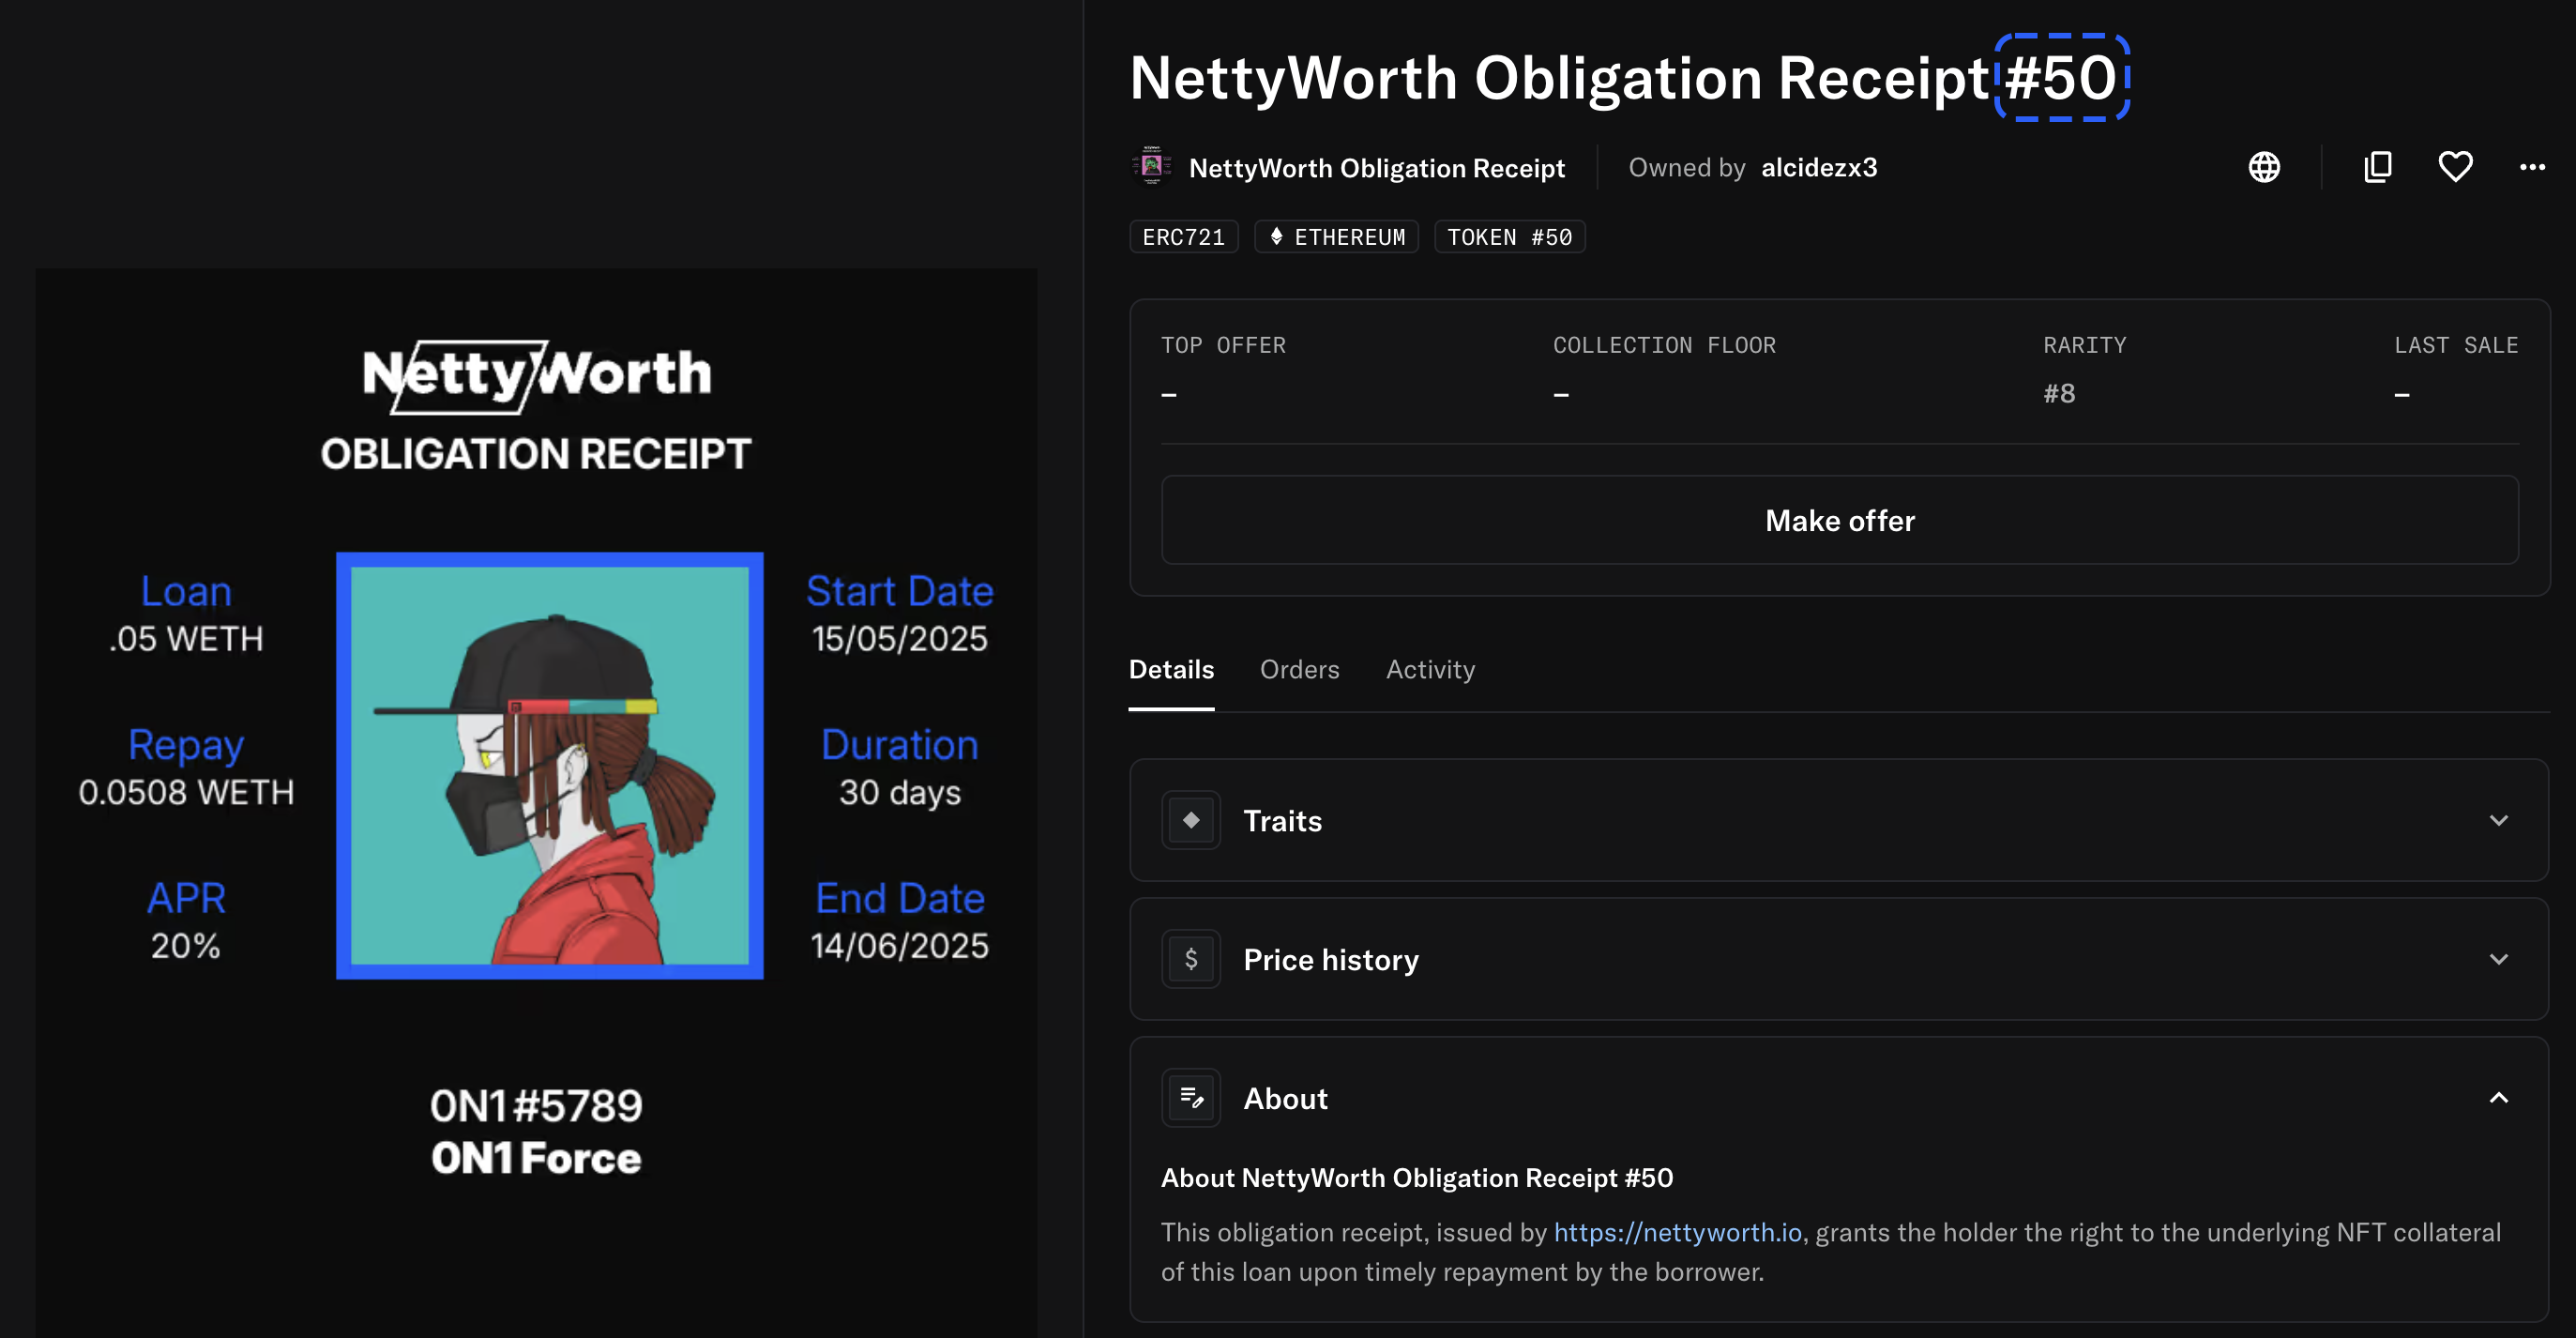Click the LAST SALE label
Screen dimensions: 2576x1338
2456,345
